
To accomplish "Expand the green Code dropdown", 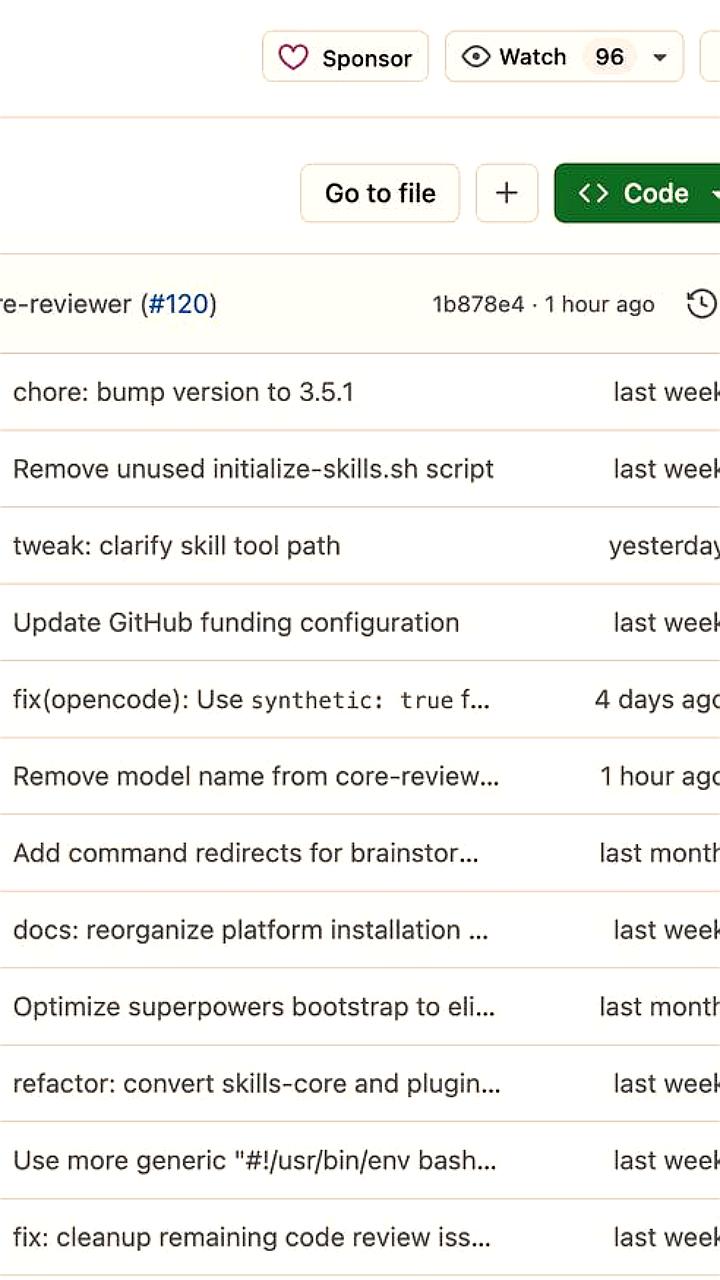I will click(714, 193).
